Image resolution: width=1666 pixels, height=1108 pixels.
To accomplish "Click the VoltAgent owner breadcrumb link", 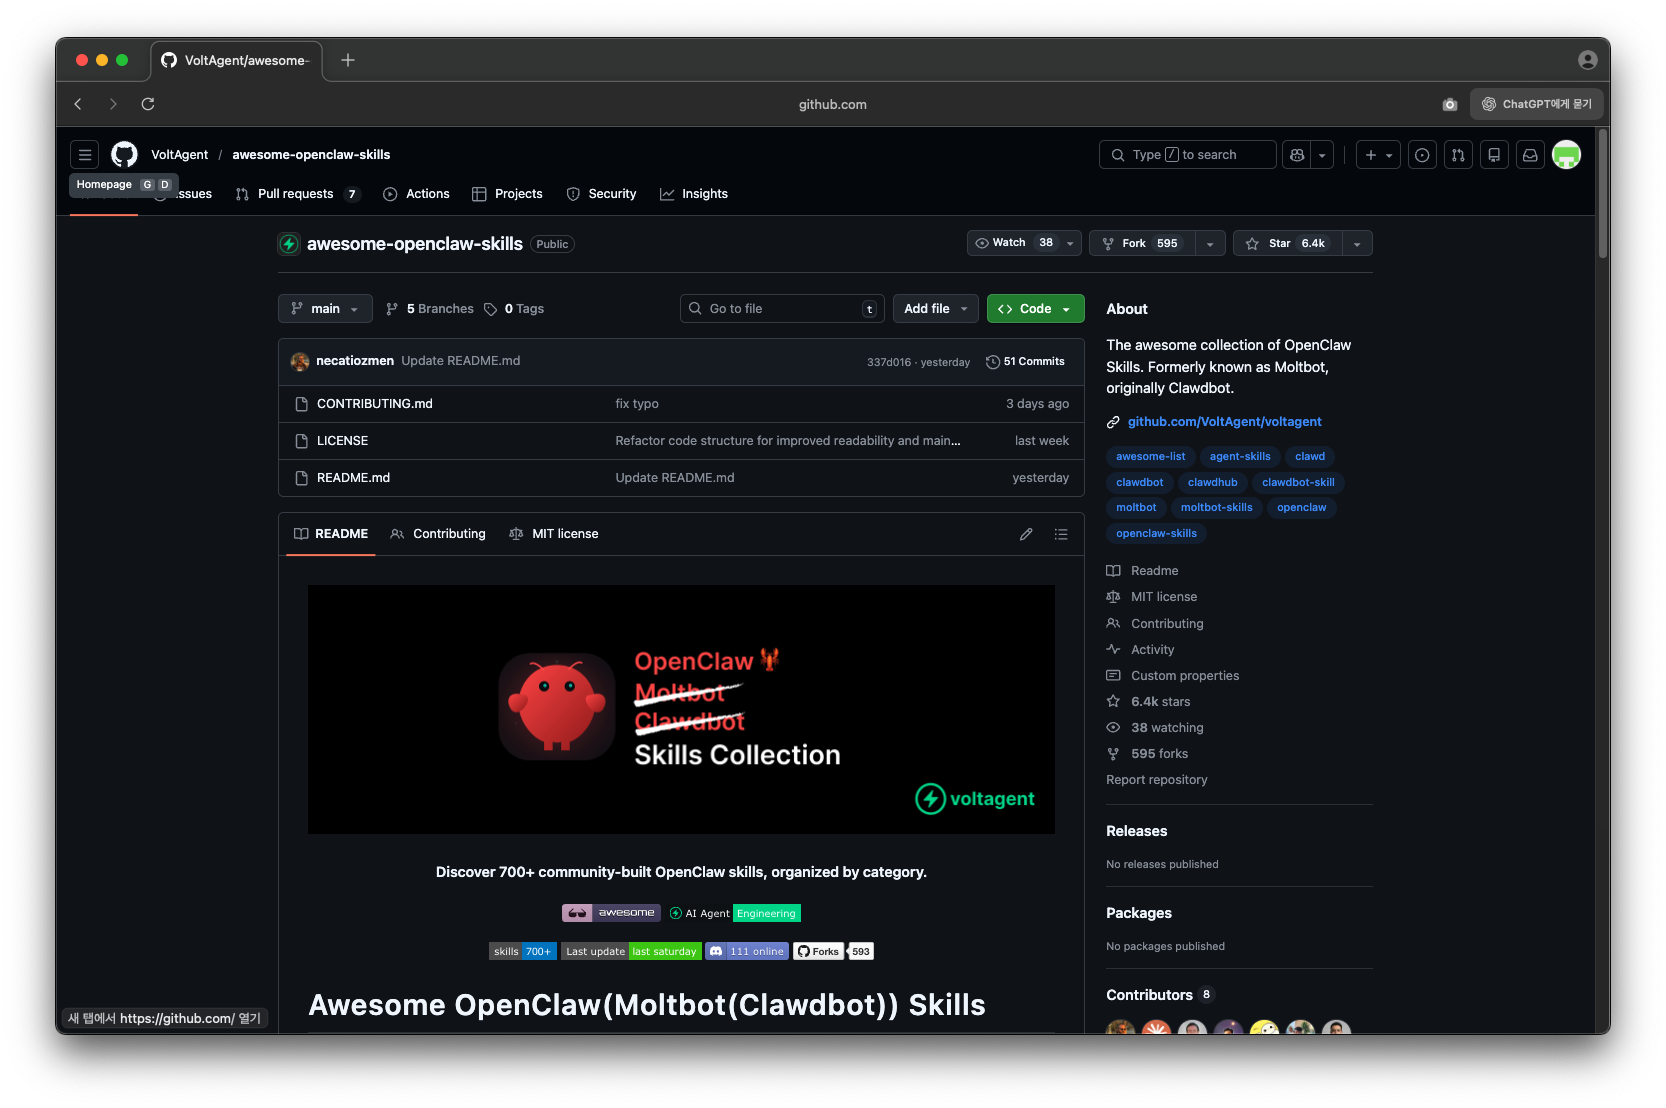I will pos(180,155).
